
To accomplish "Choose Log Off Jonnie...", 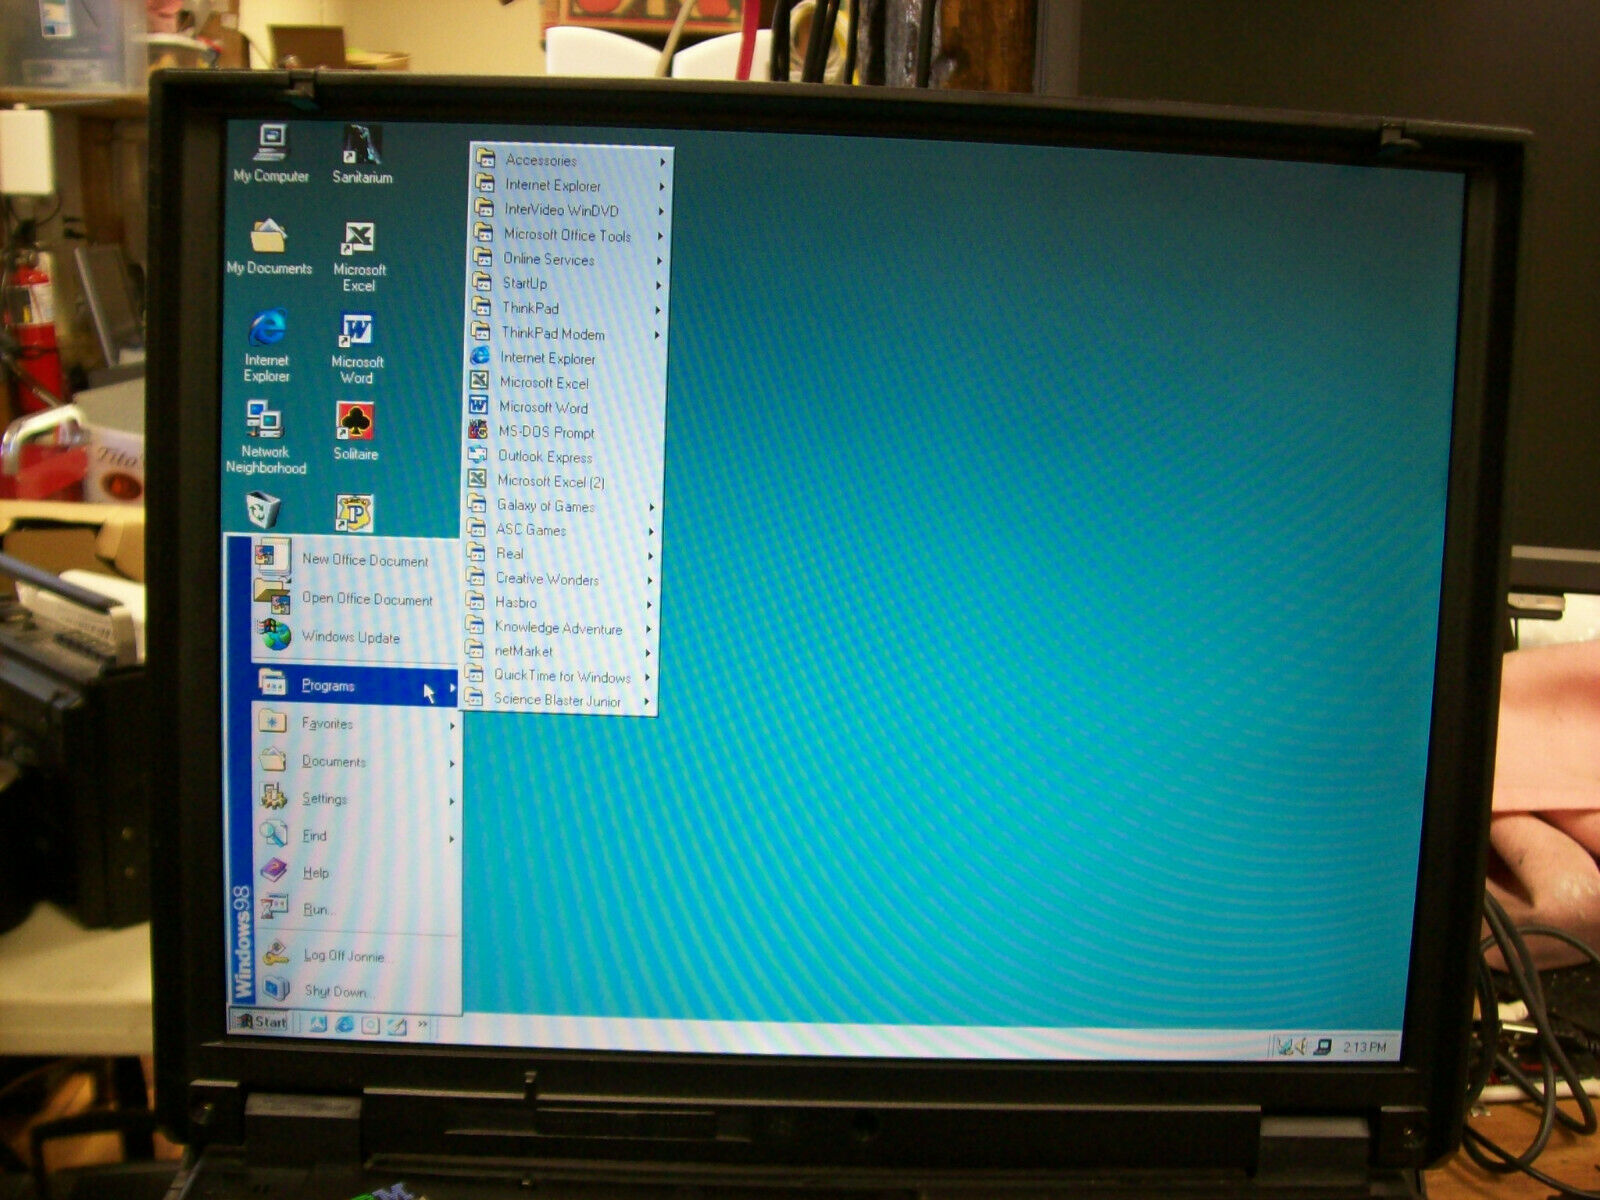I will (x=356, y=956).
